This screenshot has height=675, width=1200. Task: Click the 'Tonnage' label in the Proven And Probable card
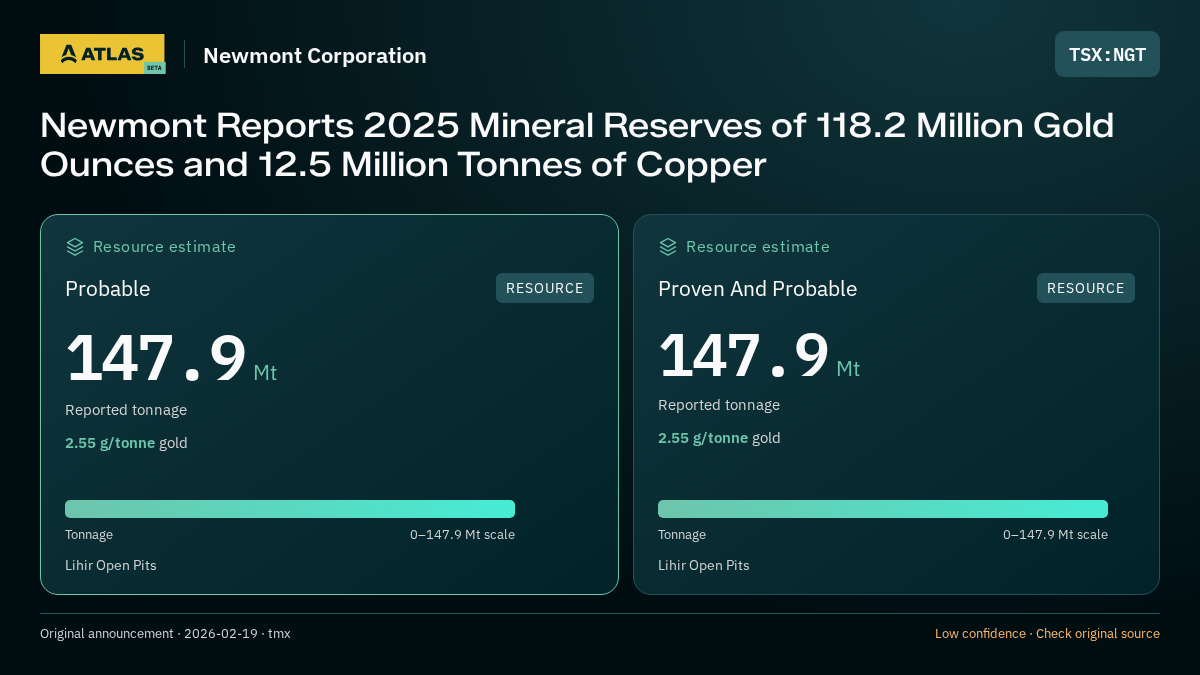(x=682, y=535)
